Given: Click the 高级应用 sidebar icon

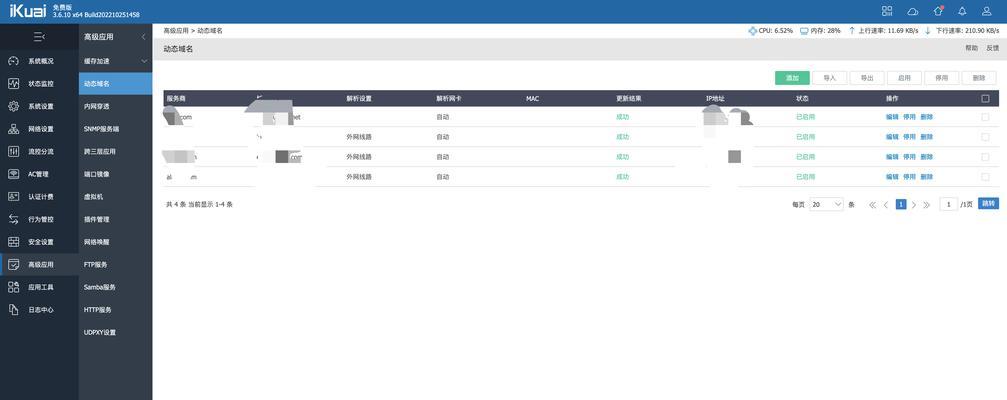Looking at the screenshot, I should [x=13, y=265].
